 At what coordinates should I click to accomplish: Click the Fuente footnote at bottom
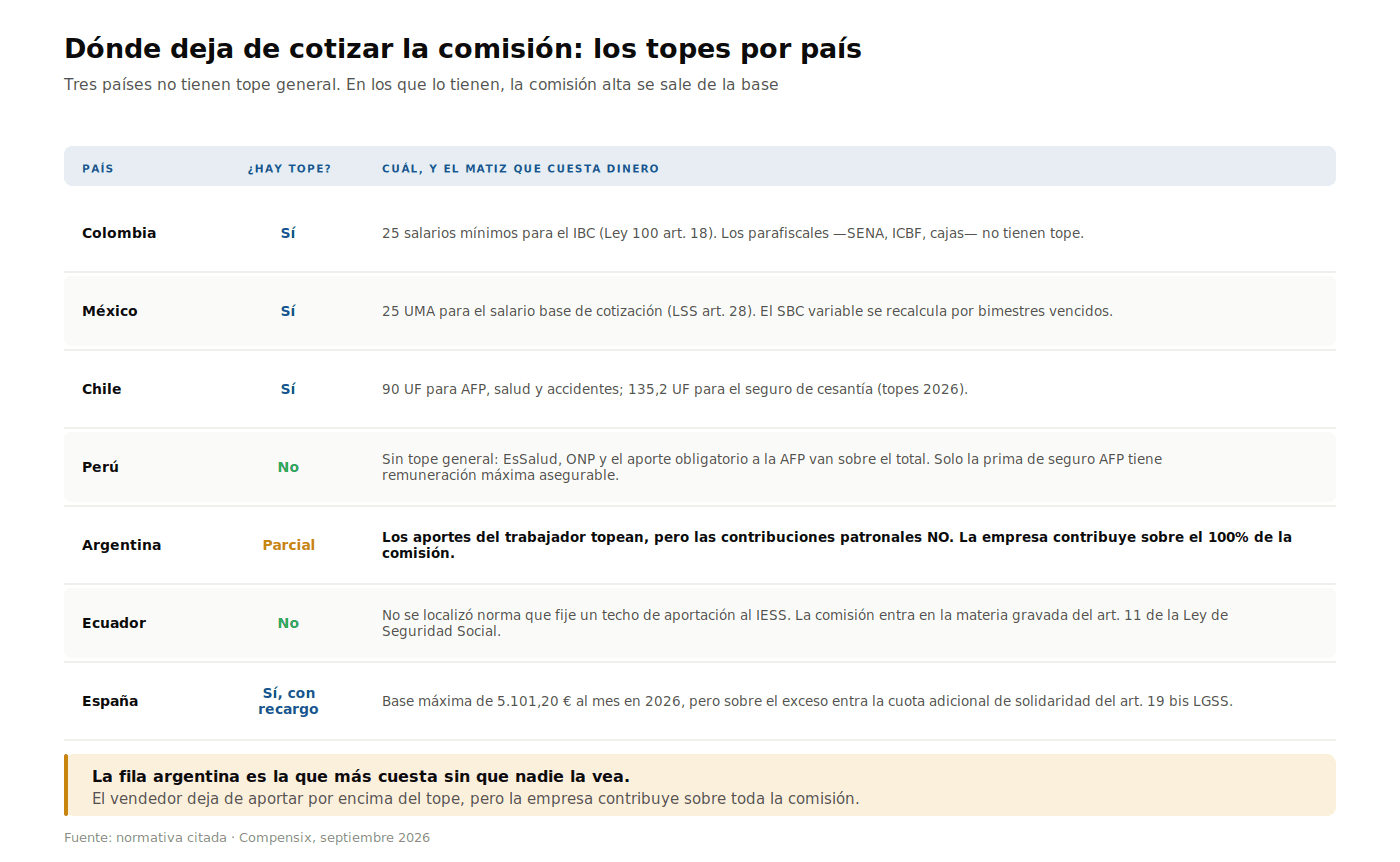tap(247, 838)
